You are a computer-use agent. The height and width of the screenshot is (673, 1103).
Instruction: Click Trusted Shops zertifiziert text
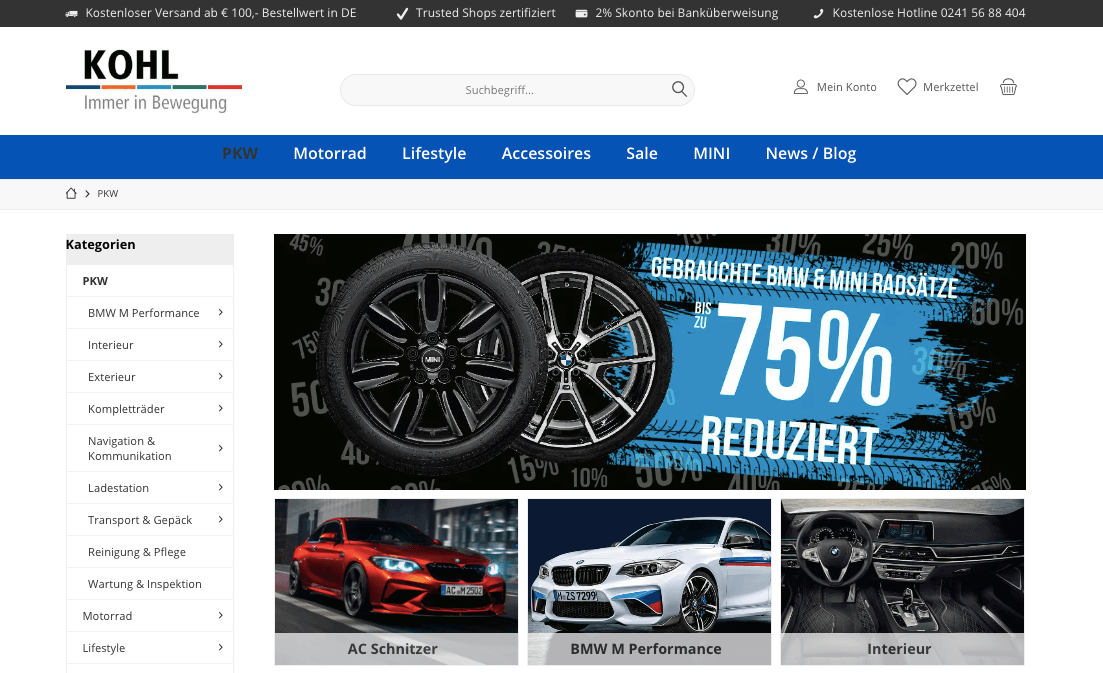[485, 13]
